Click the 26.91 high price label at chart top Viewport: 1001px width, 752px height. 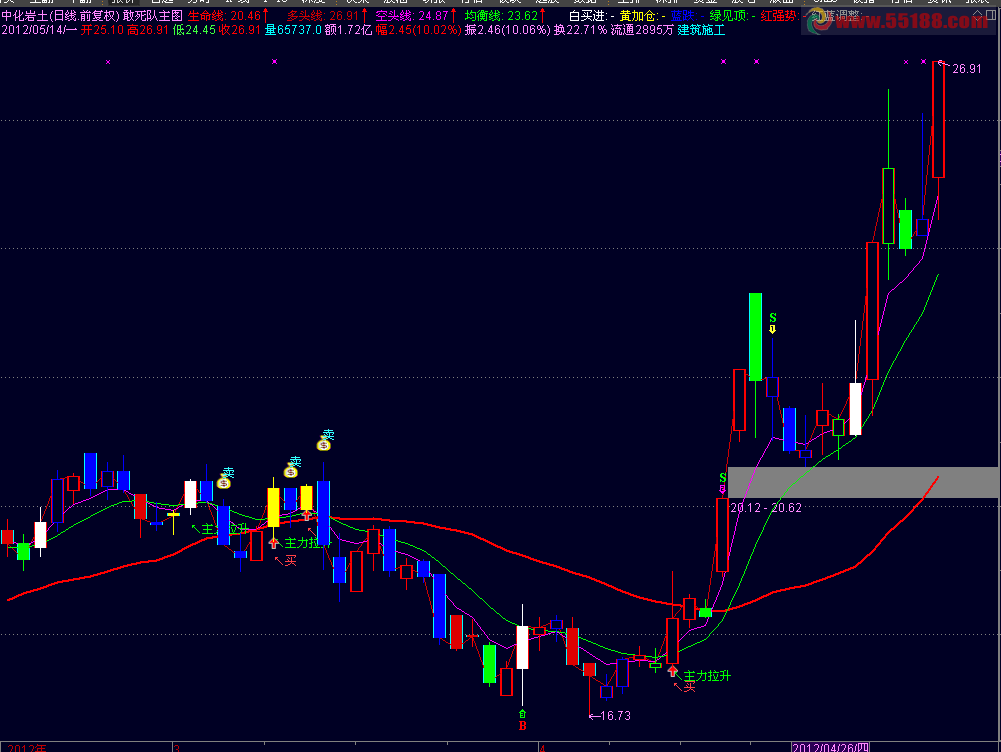(967, 69)
